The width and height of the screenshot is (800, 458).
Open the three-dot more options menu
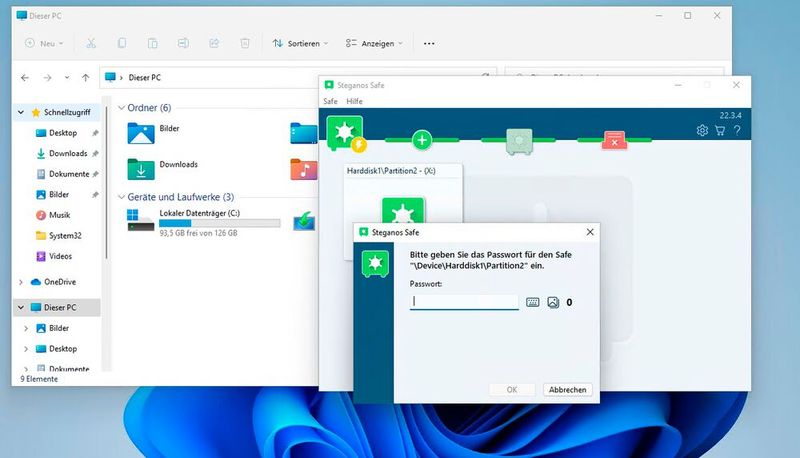point(429,43)
